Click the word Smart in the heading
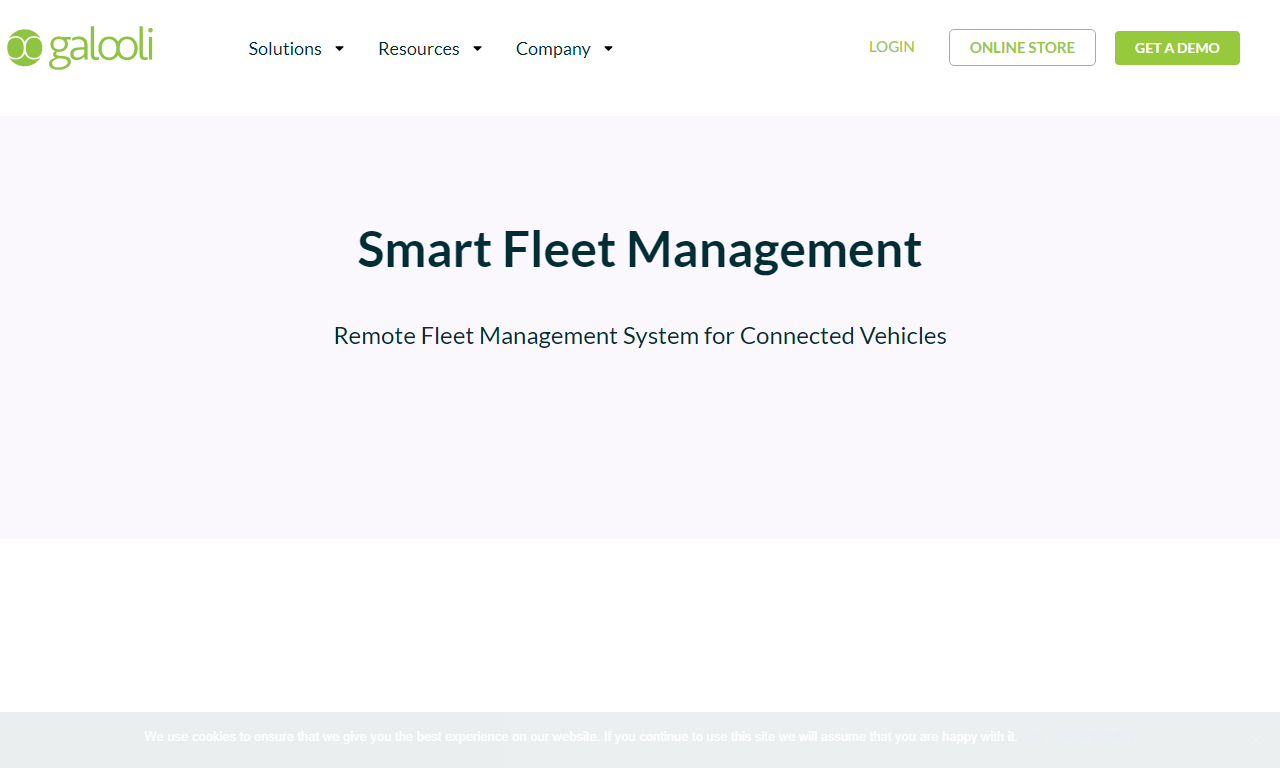1280x768 pixels. pos(425,249)
